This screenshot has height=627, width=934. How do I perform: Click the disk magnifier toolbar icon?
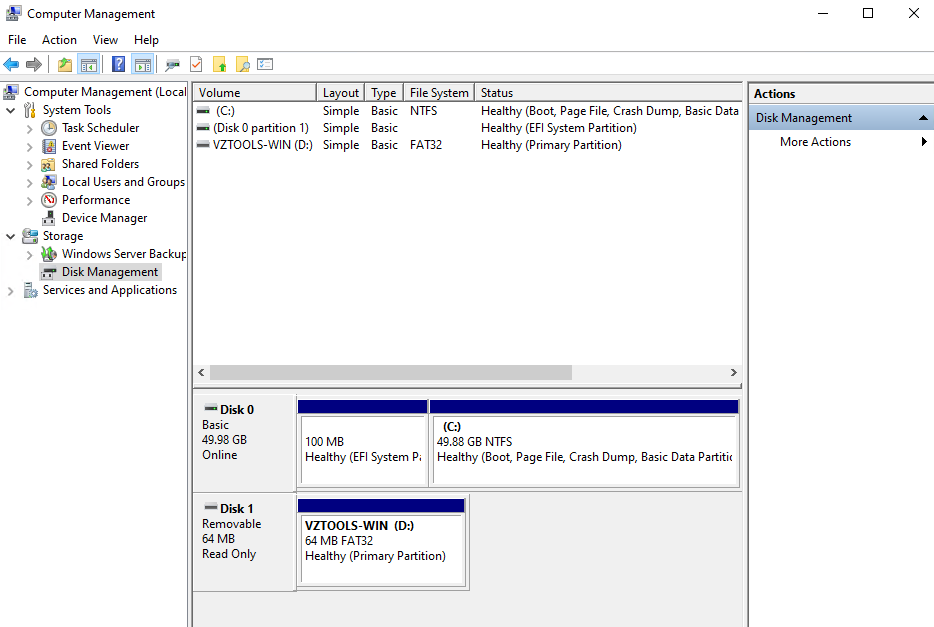click(173, 64)
